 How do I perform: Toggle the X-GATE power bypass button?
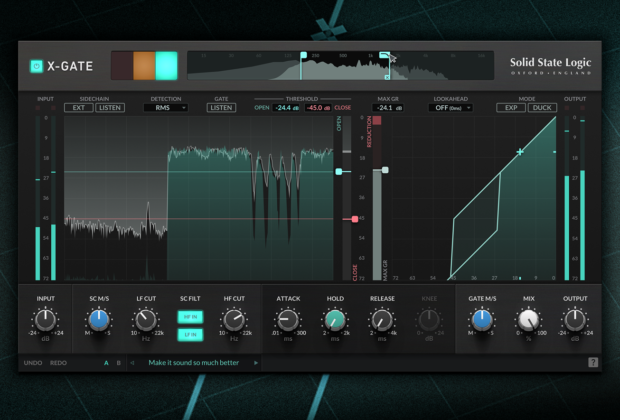[x=36, y=66]
